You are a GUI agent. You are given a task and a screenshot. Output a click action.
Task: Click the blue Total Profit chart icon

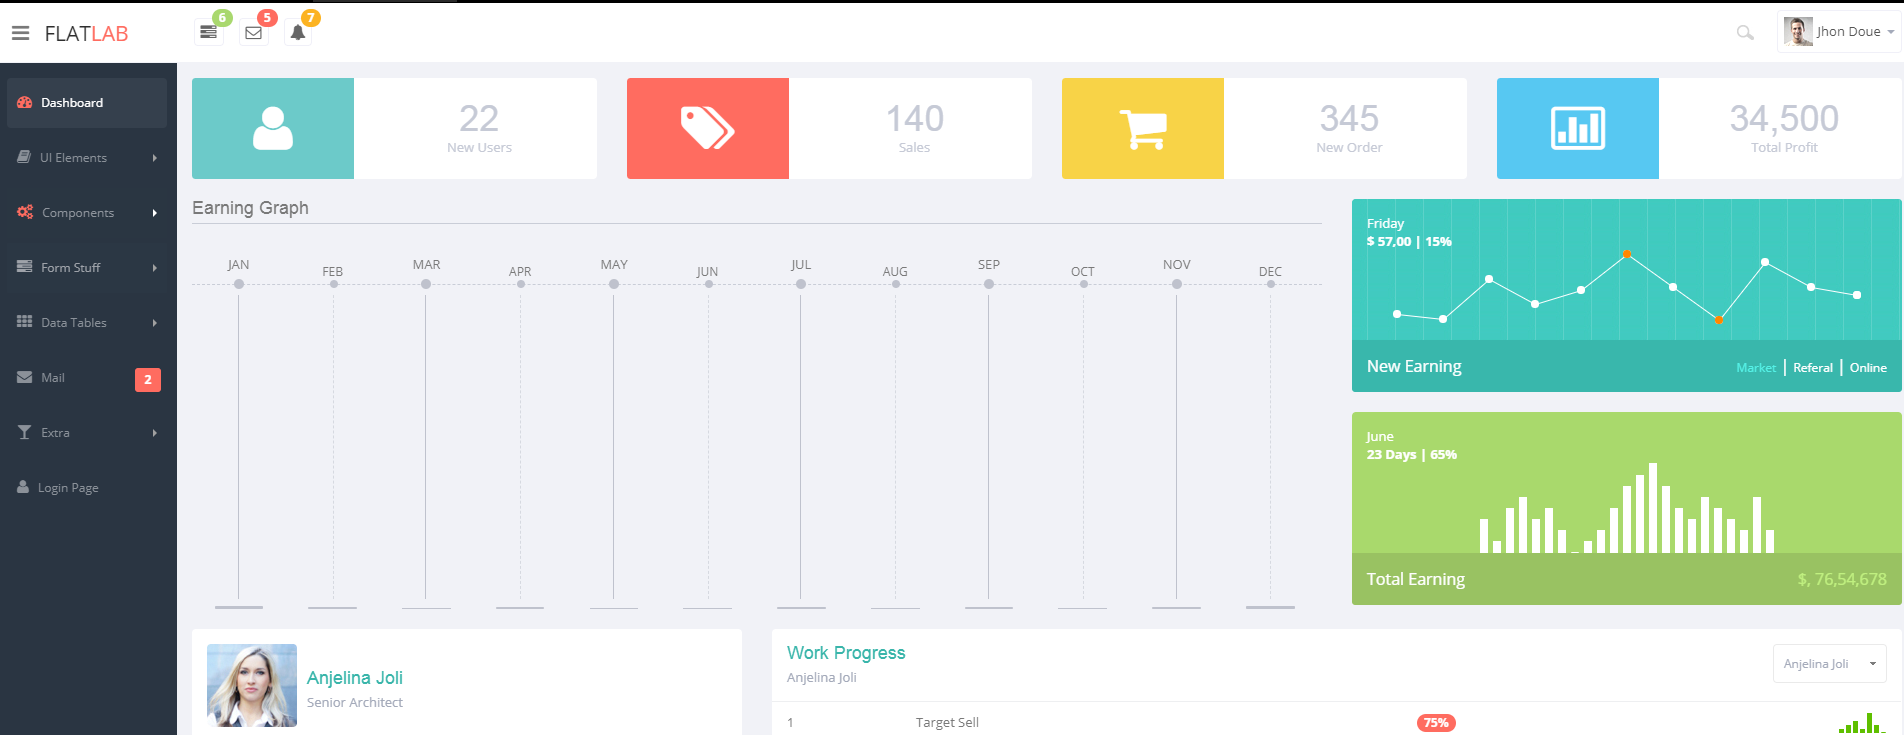pyautogui.click(x=1578, y=129)
